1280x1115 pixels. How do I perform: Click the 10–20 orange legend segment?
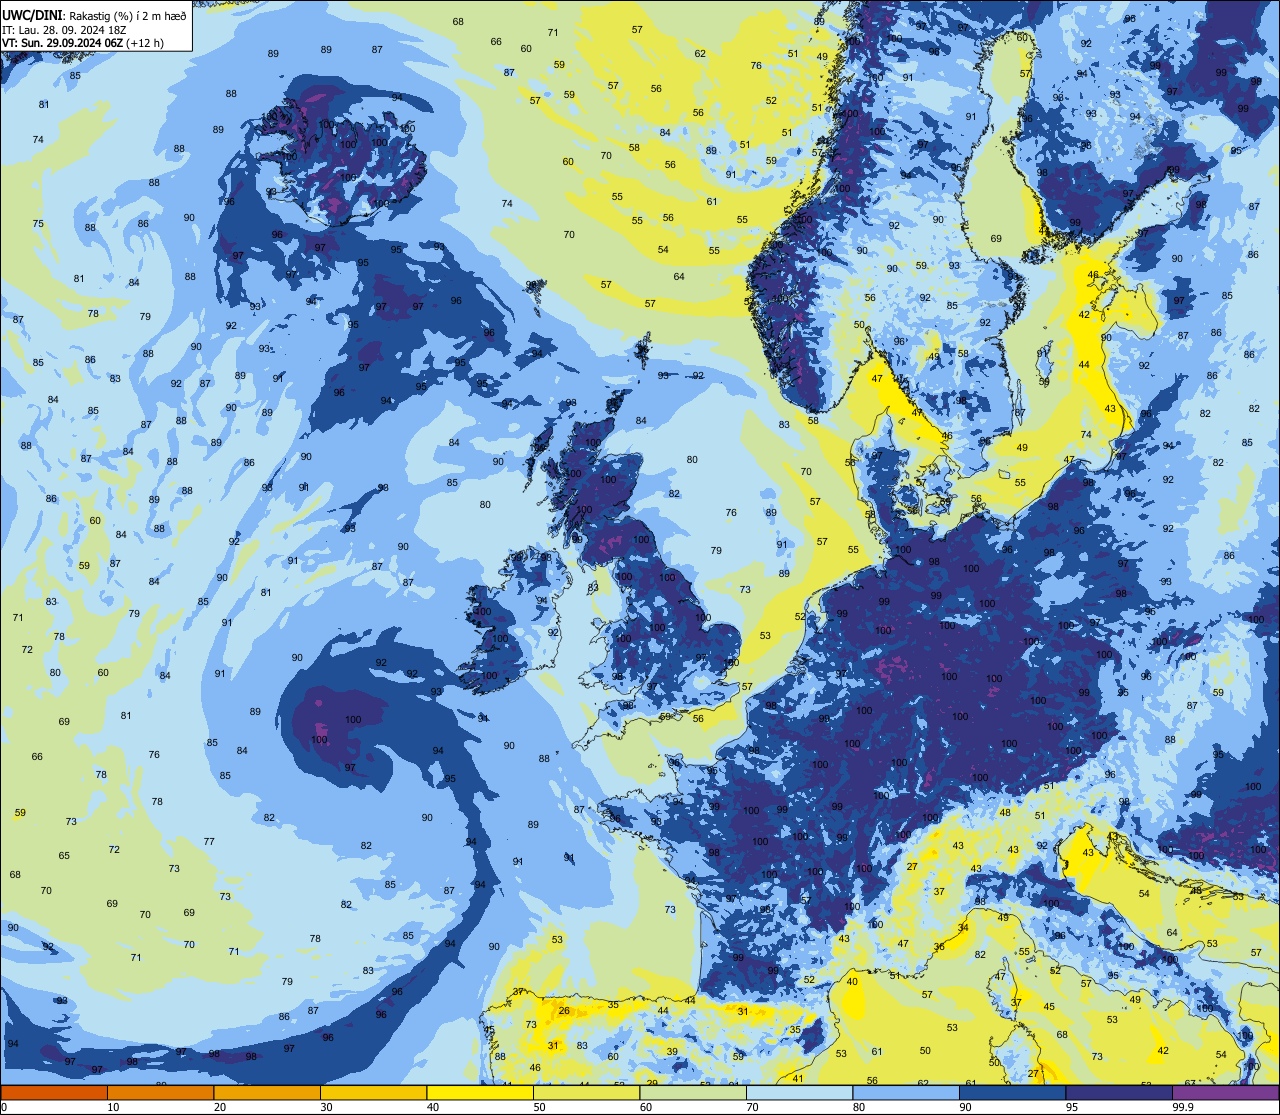point(160,1093)
